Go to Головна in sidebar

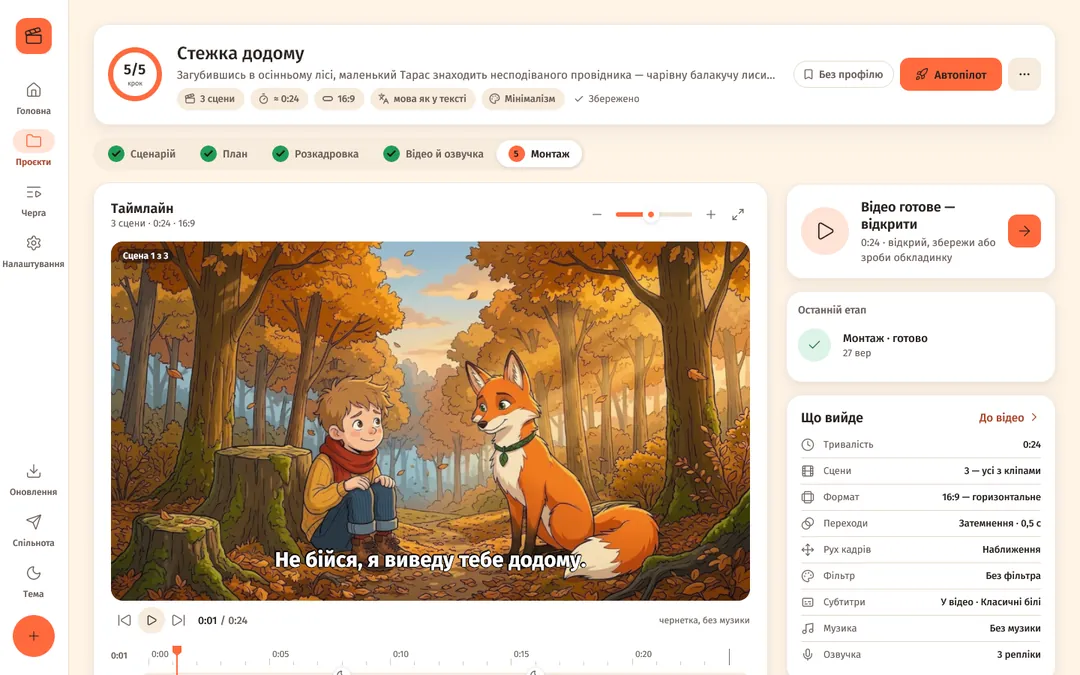point(33,98)
